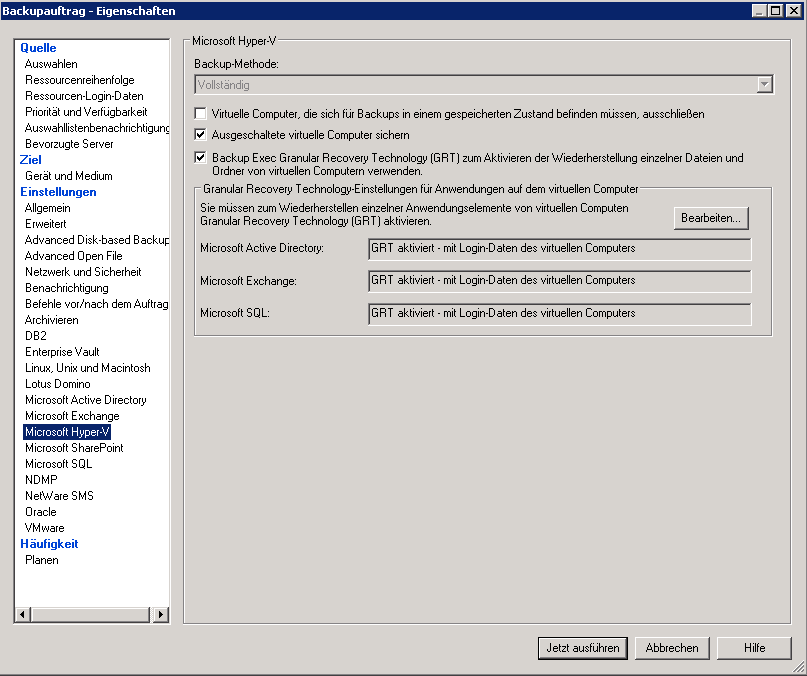807x676 pixels.
Task: Open Ressourcen-Login-Daten page
Action: pos(84,96)
